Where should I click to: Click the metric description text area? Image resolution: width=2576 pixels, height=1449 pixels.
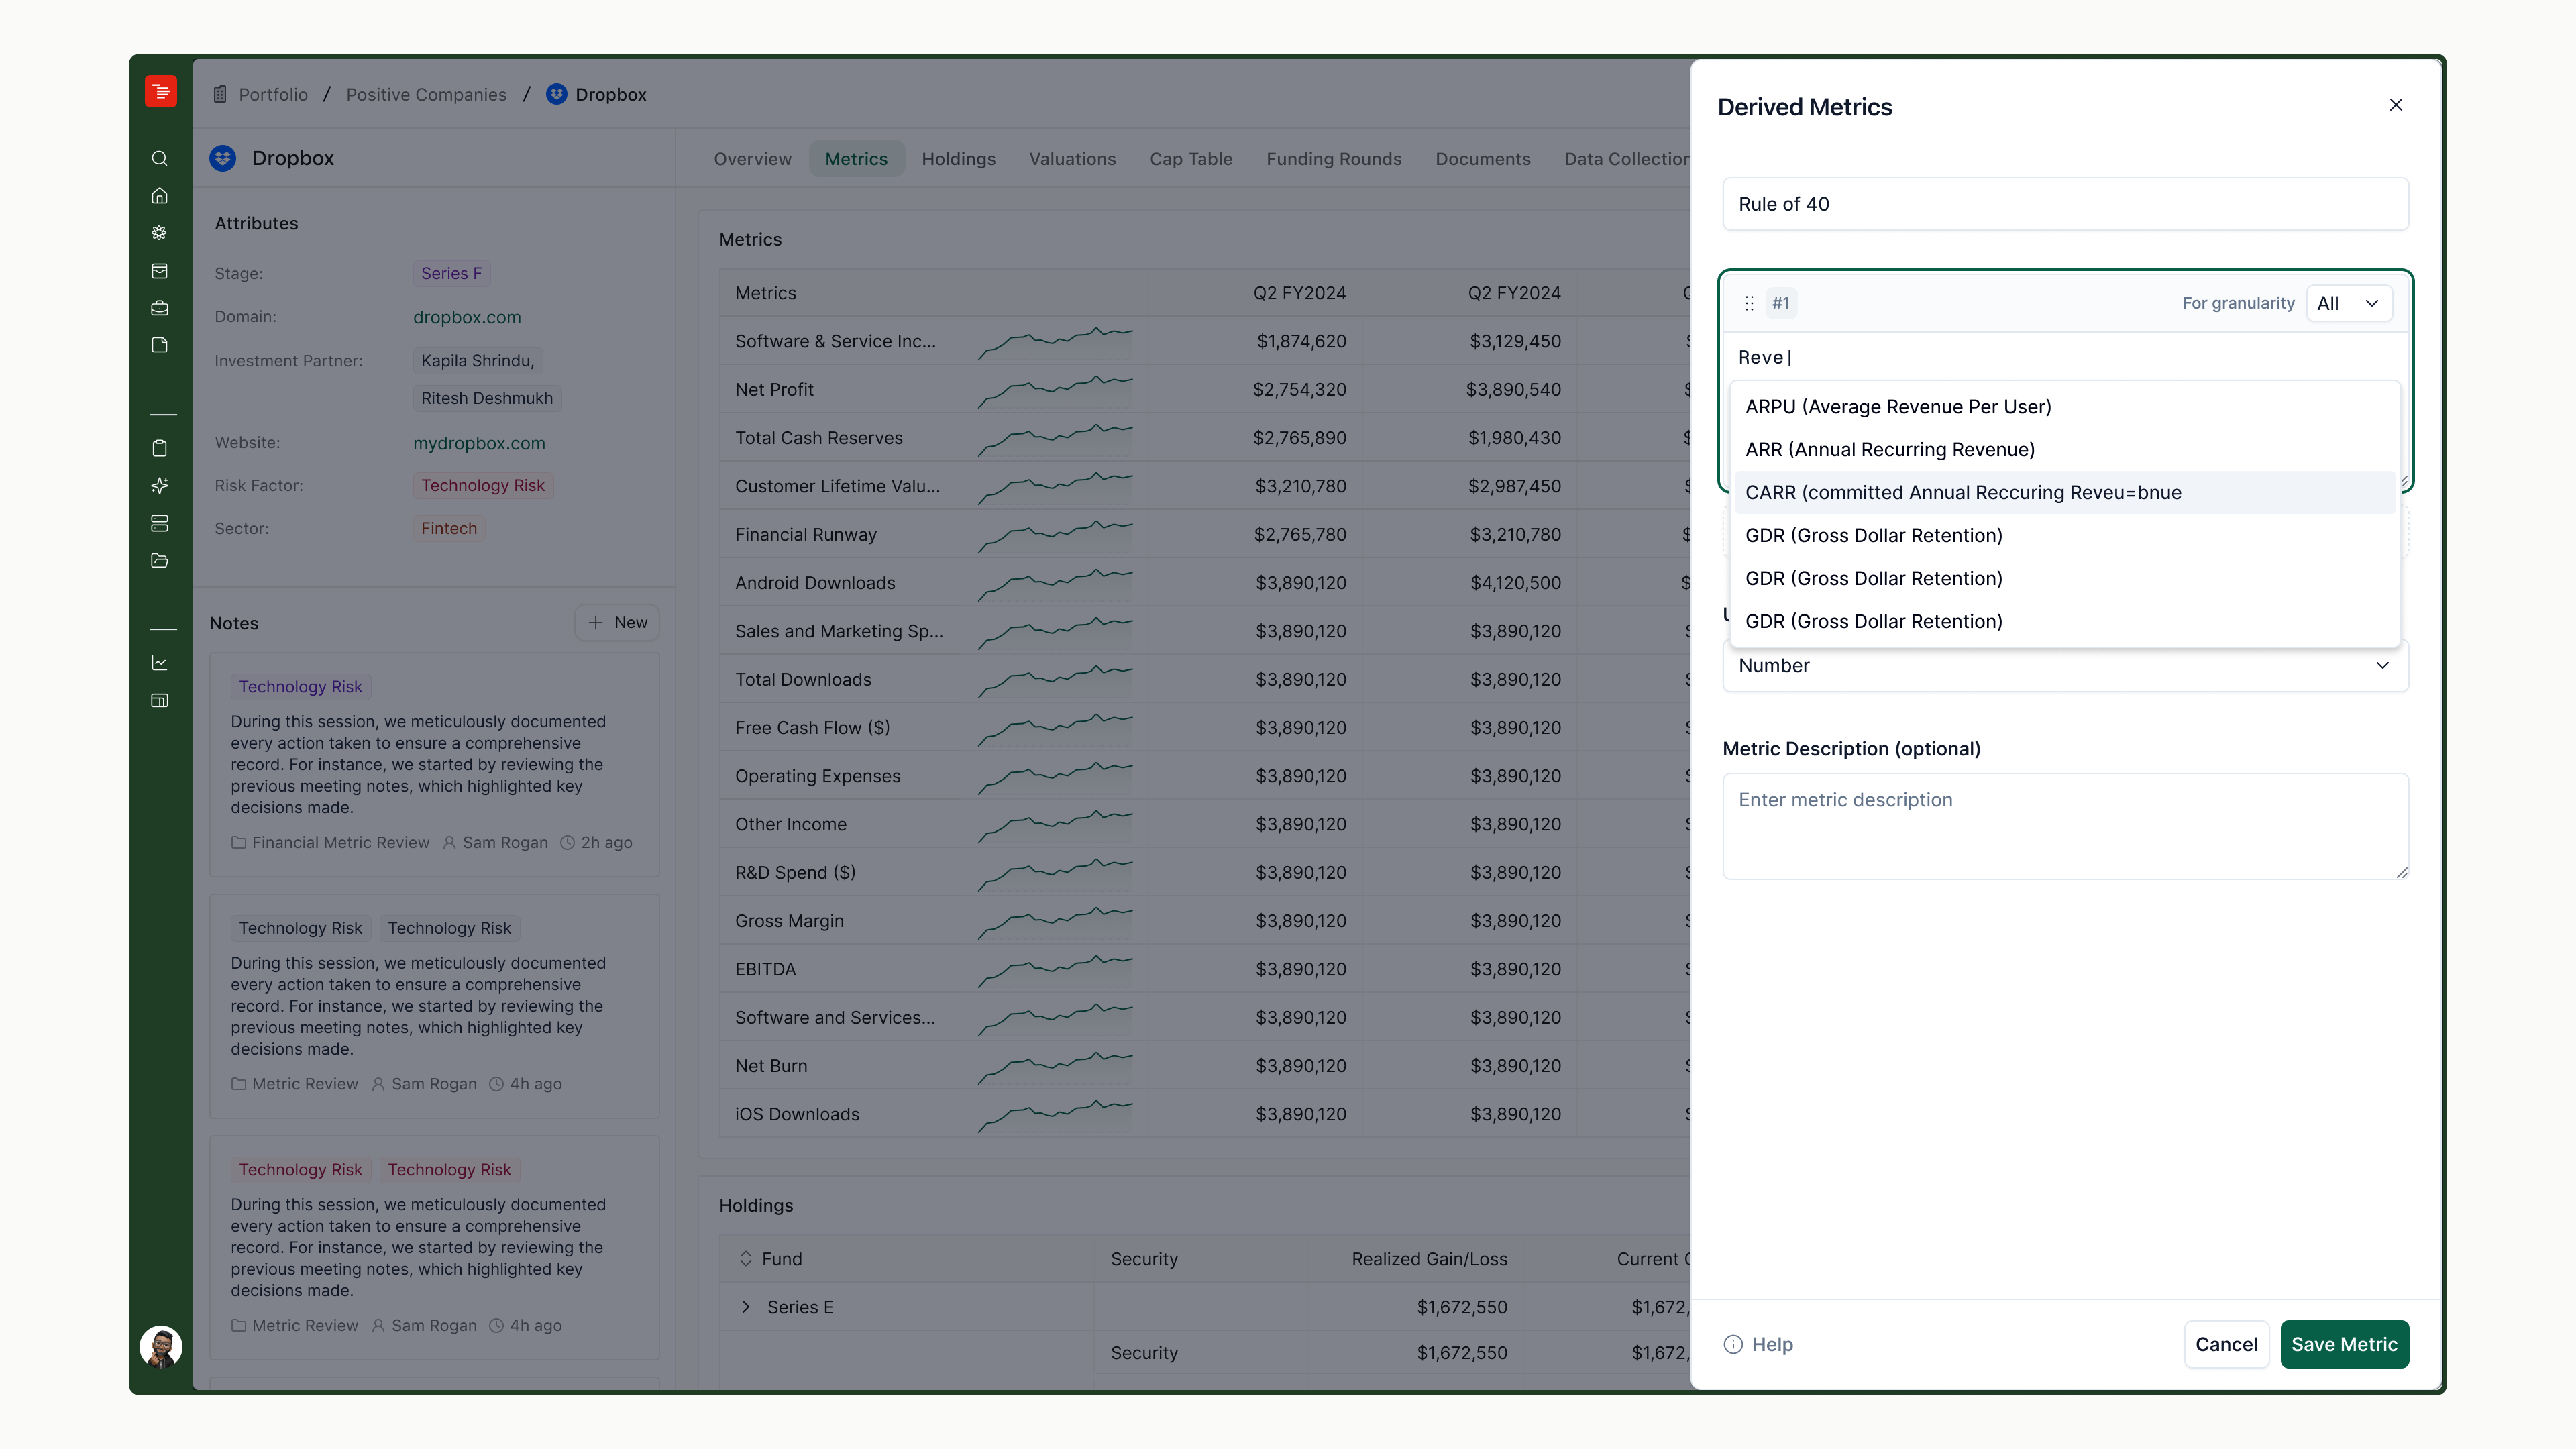pos(2065,826)
